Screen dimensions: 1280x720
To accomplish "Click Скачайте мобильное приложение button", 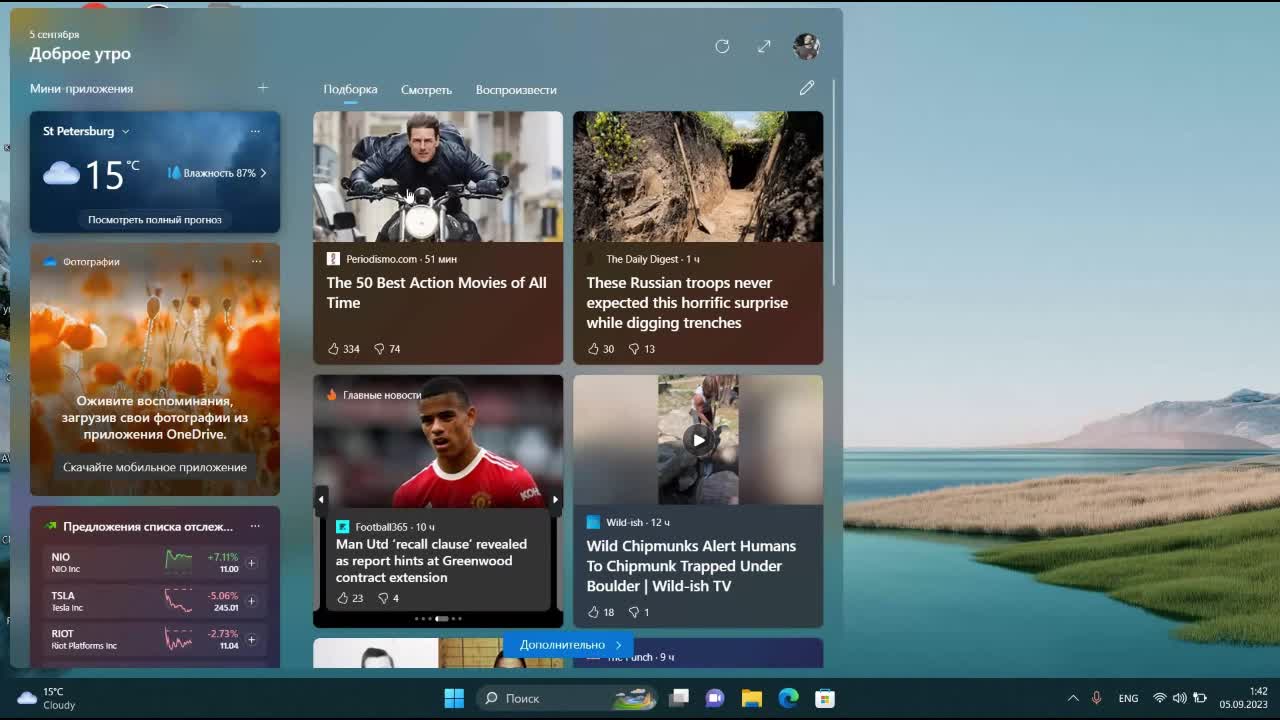I will point(155,467).
